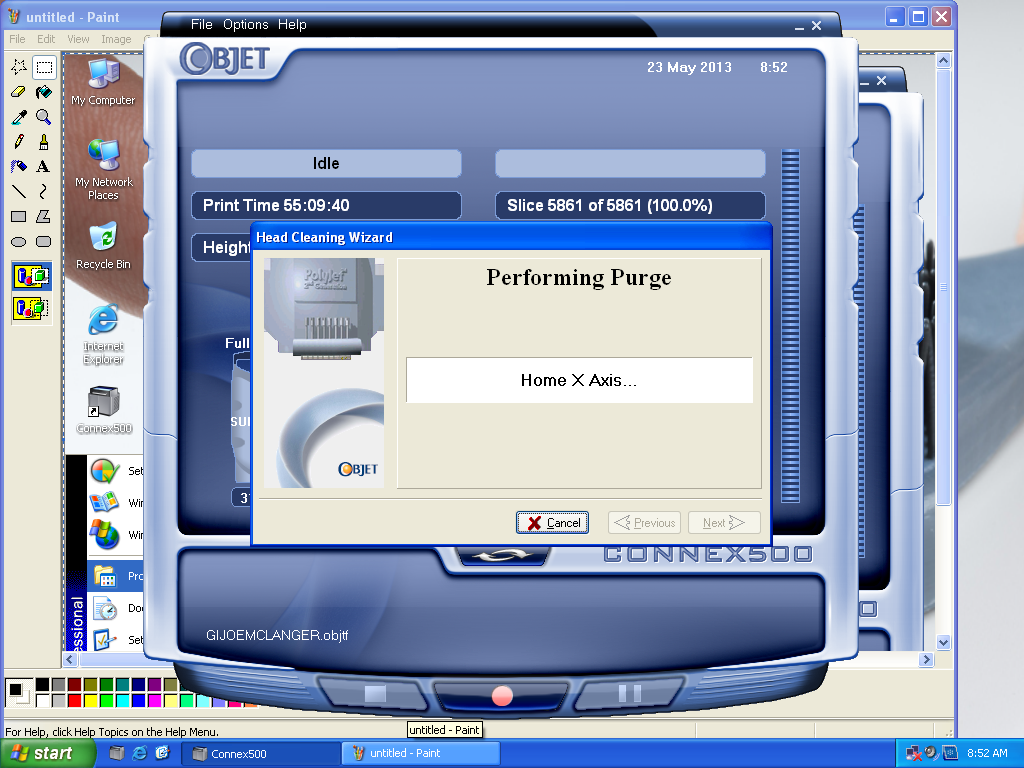Click Paint's horizontal scroll right arrow
This screenshot has width=1024, height=768.
(926, 660)
